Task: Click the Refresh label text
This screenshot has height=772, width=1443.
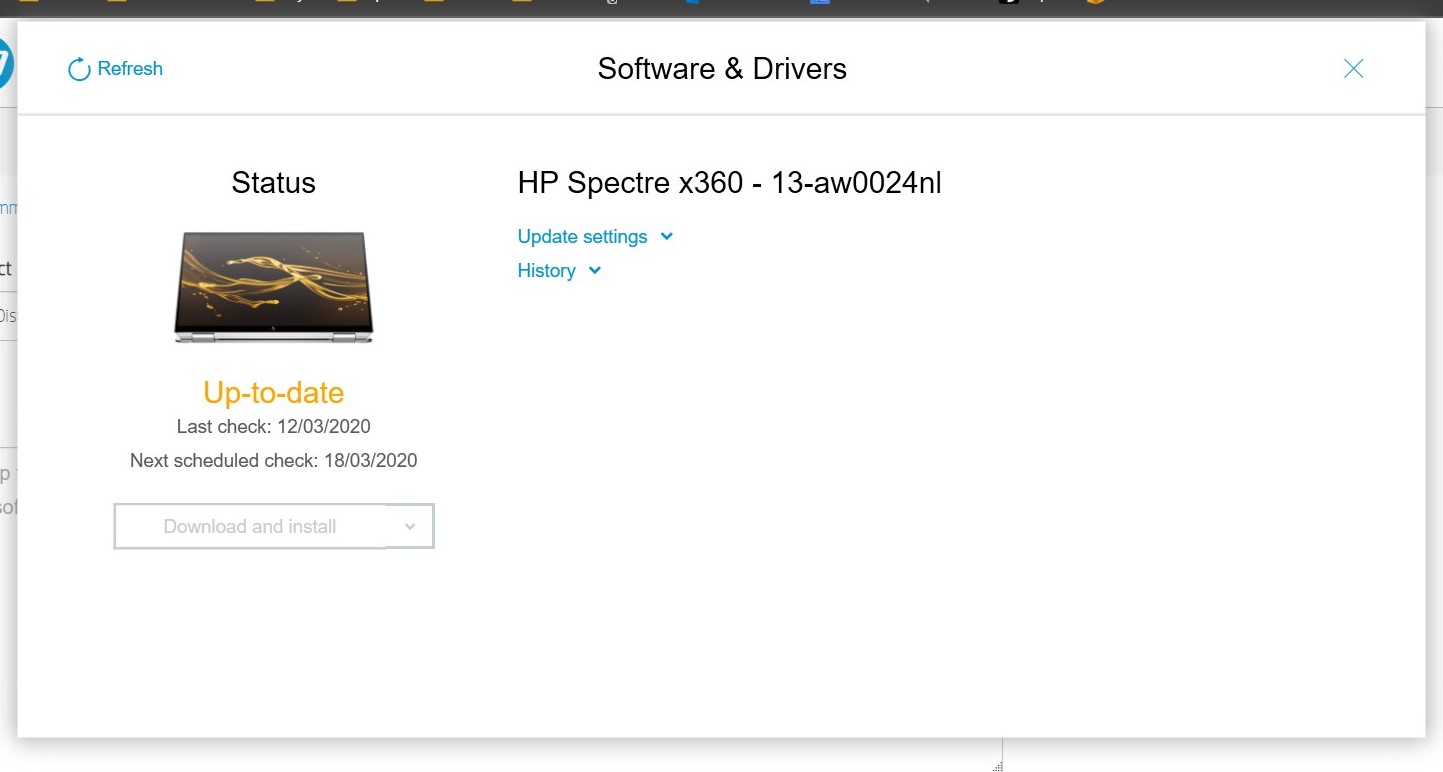Action: click(130, 68)
